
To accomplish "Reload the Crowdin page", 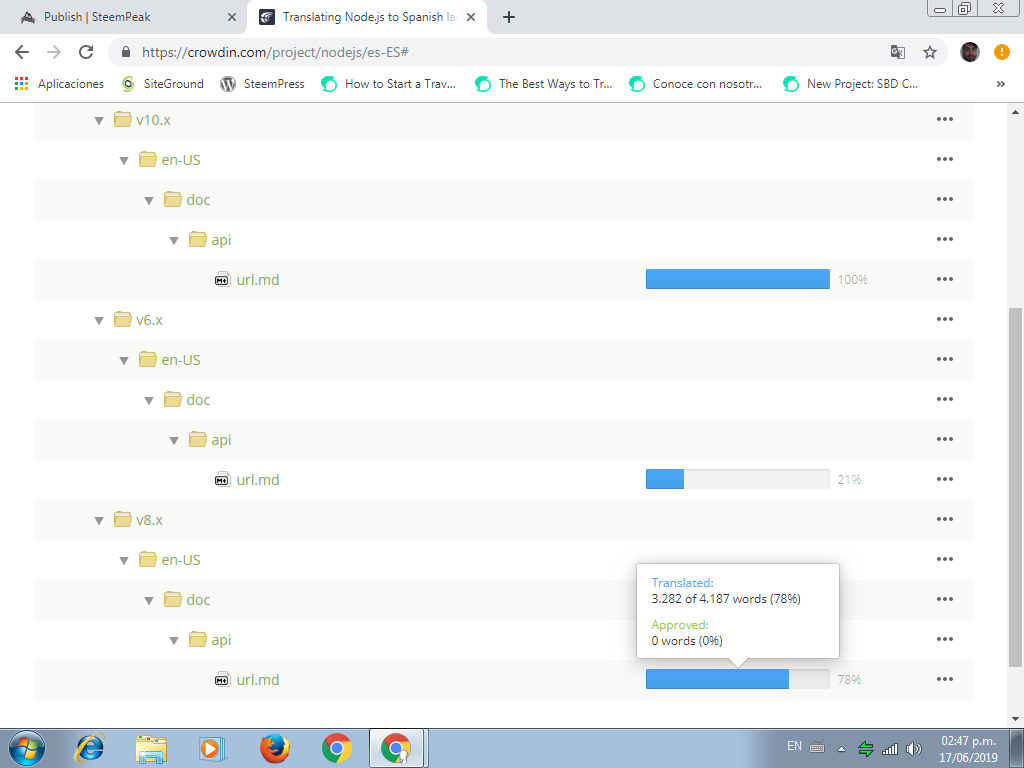I will coord(86,52).
